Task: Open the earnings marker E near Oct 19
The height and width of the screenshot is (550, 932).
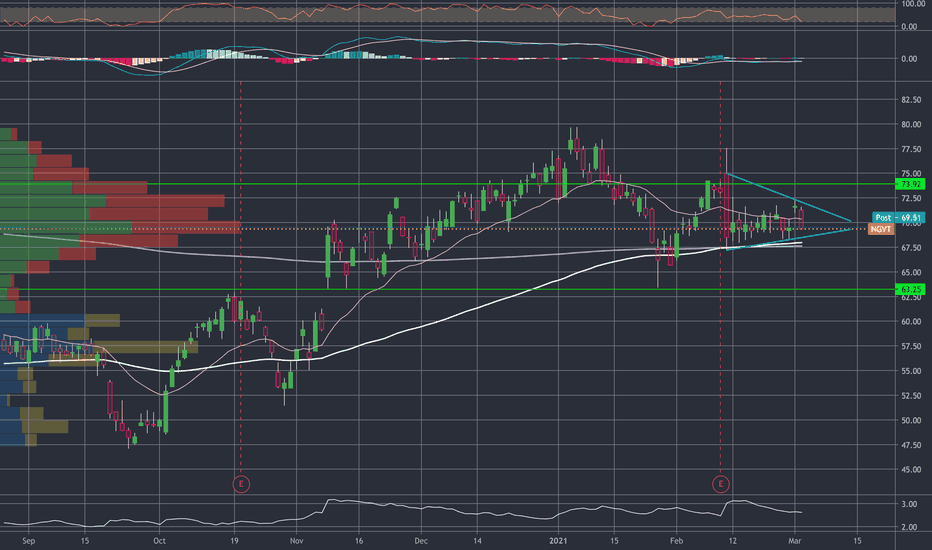Action: 241,484
